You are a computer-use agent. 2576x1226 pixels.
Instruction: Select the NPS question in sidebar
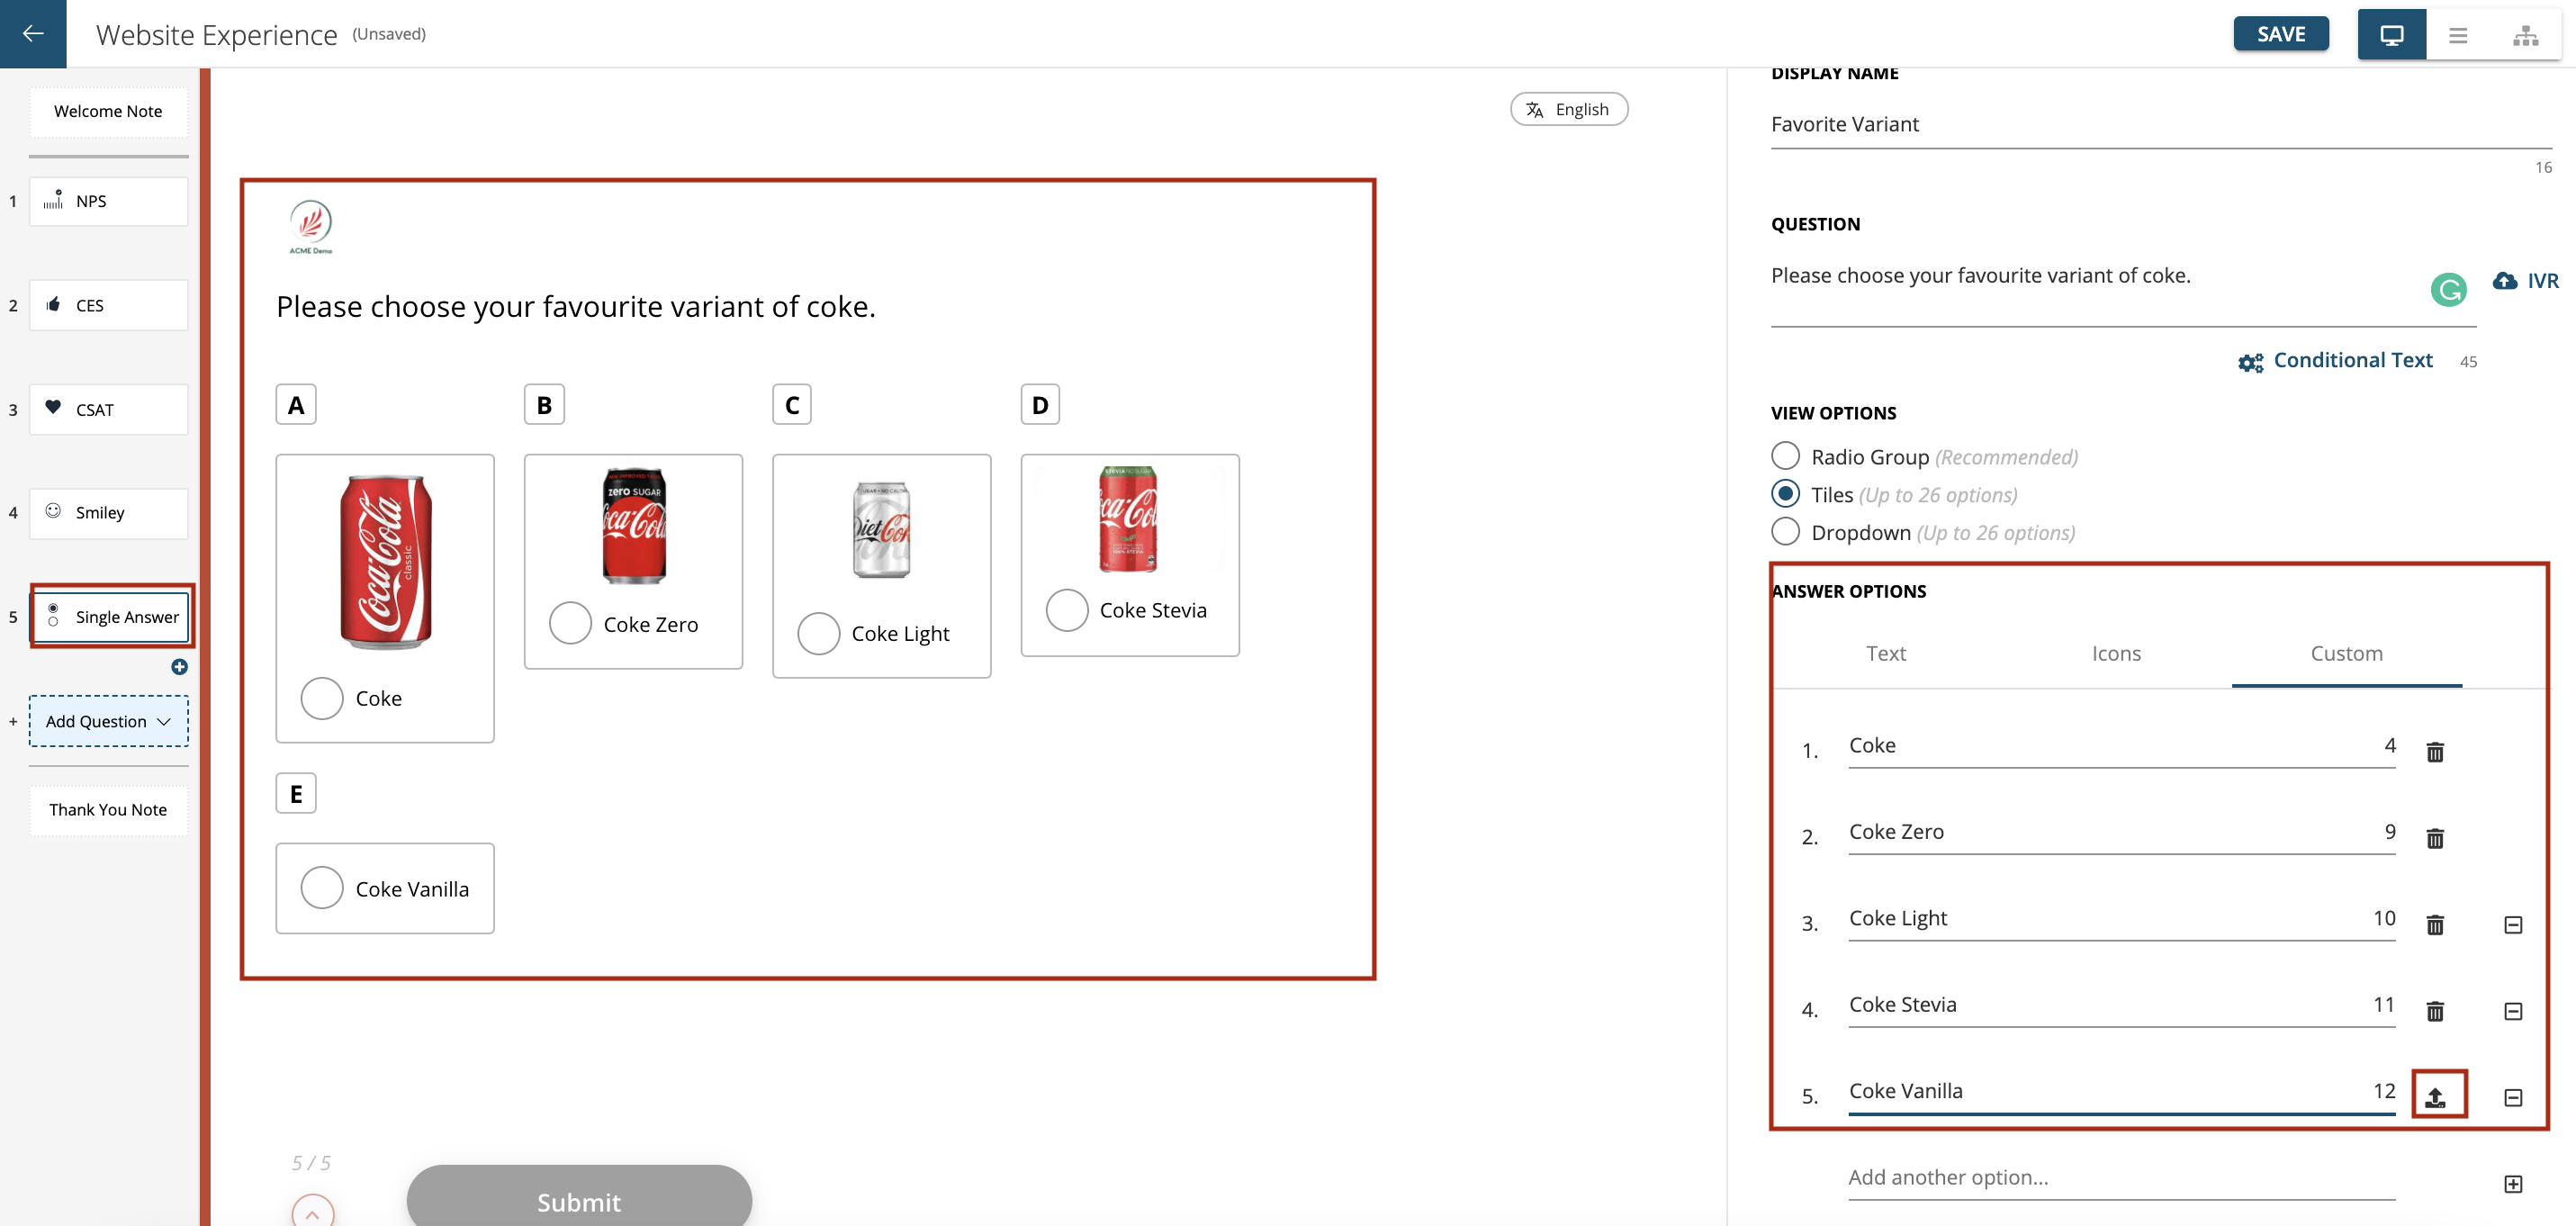coord(108,201)
